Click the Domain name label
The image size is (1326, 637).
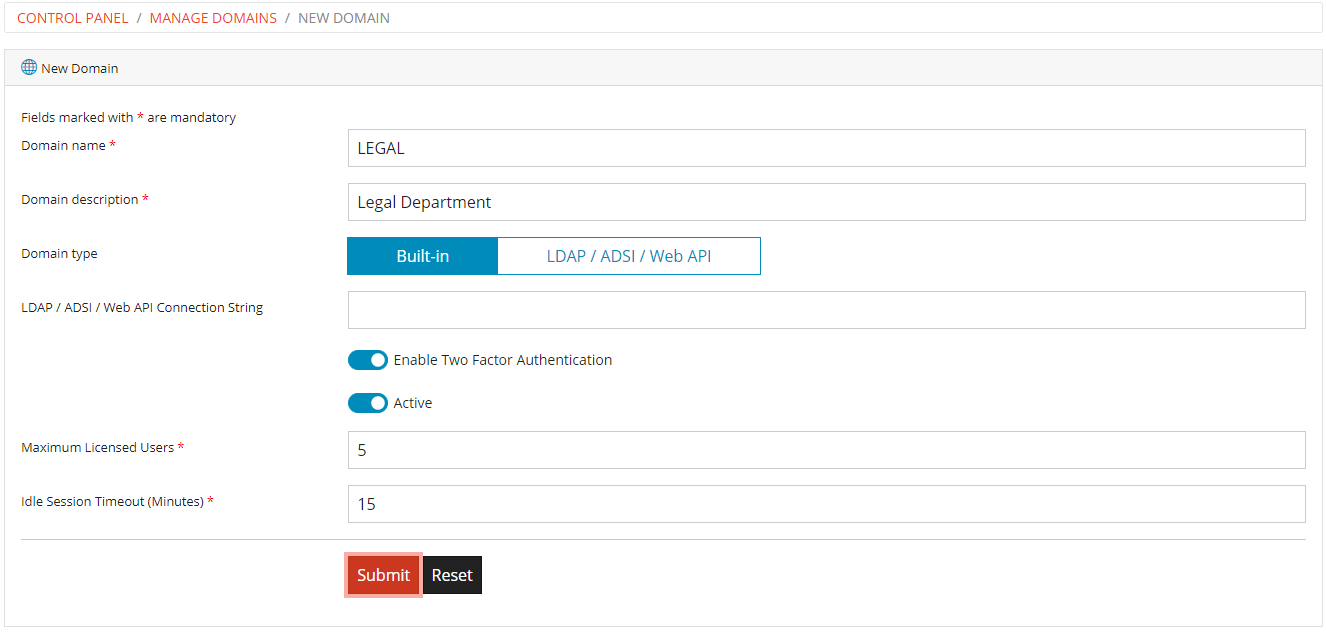[68, 146]
